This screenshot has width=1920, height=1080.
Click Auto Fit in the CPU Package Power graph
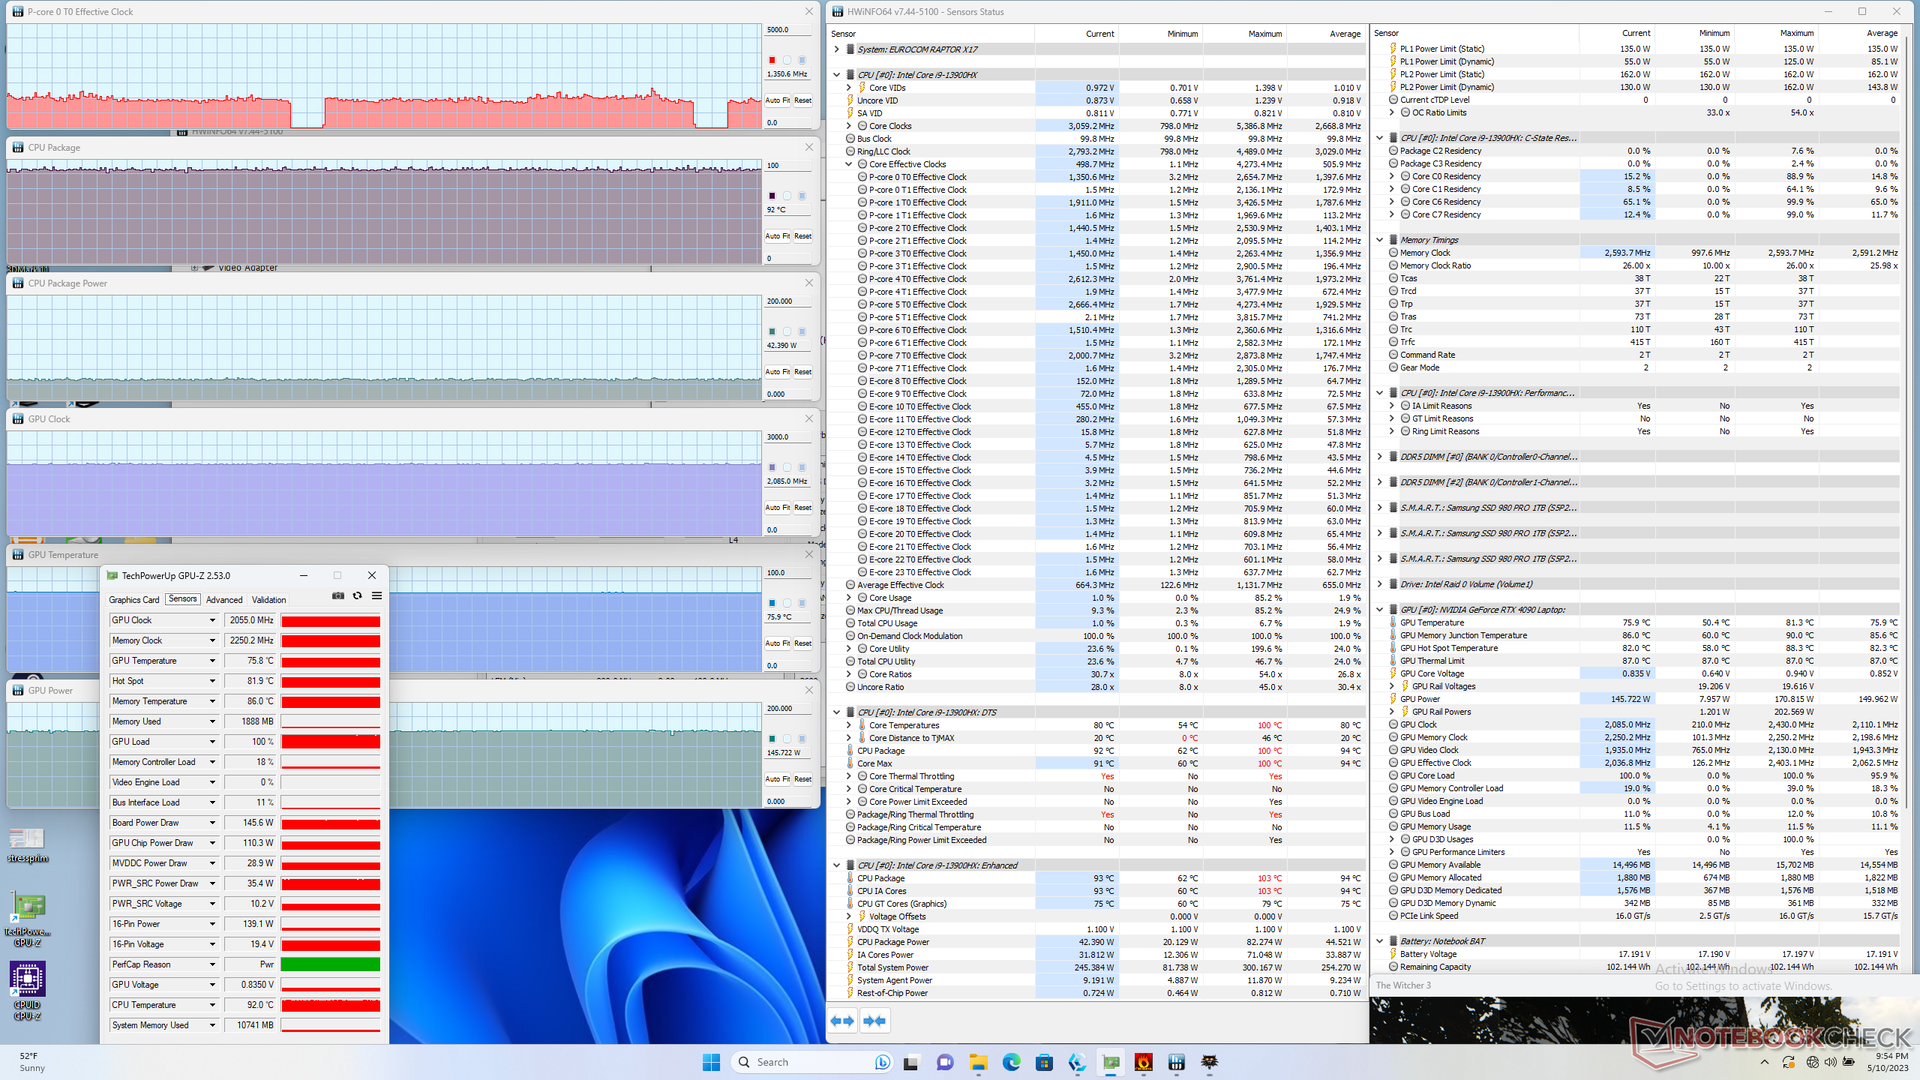point(778,372)
